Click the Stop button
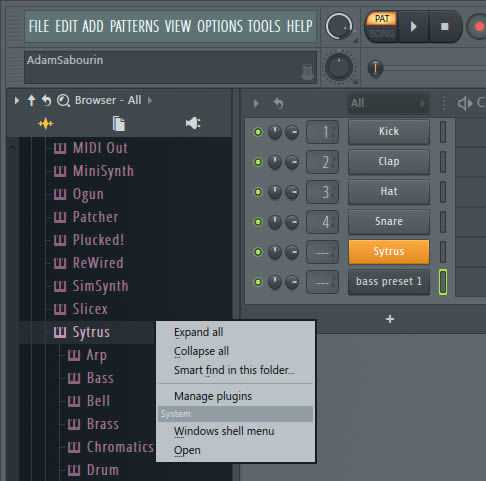This screenshot has height=481, width=486. (x=444, y=26)
